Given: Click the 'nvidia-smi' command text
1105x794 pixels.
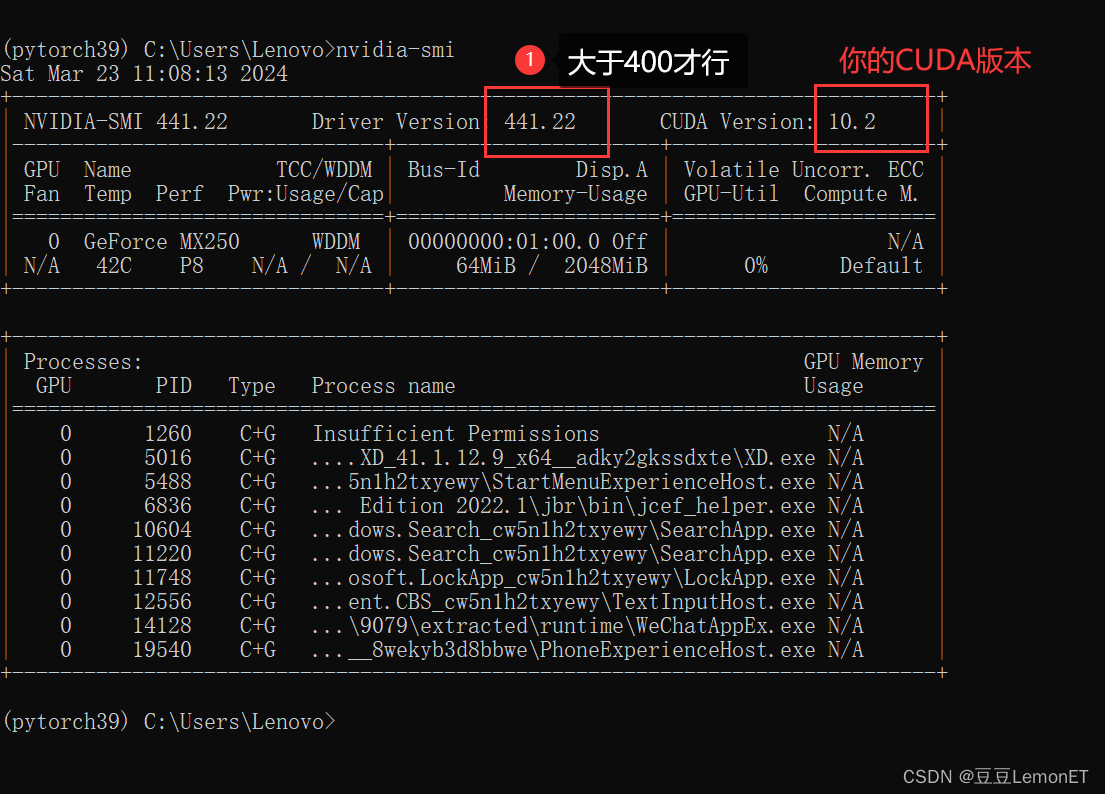Looking at the screenshot, I should point(395,50).
